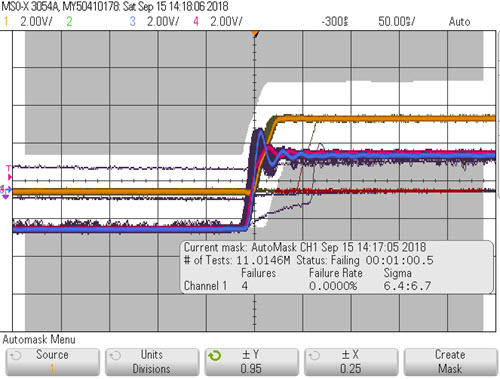Click the Source softkey
Screen dimensions: 500x379
(x=52, y=362)
